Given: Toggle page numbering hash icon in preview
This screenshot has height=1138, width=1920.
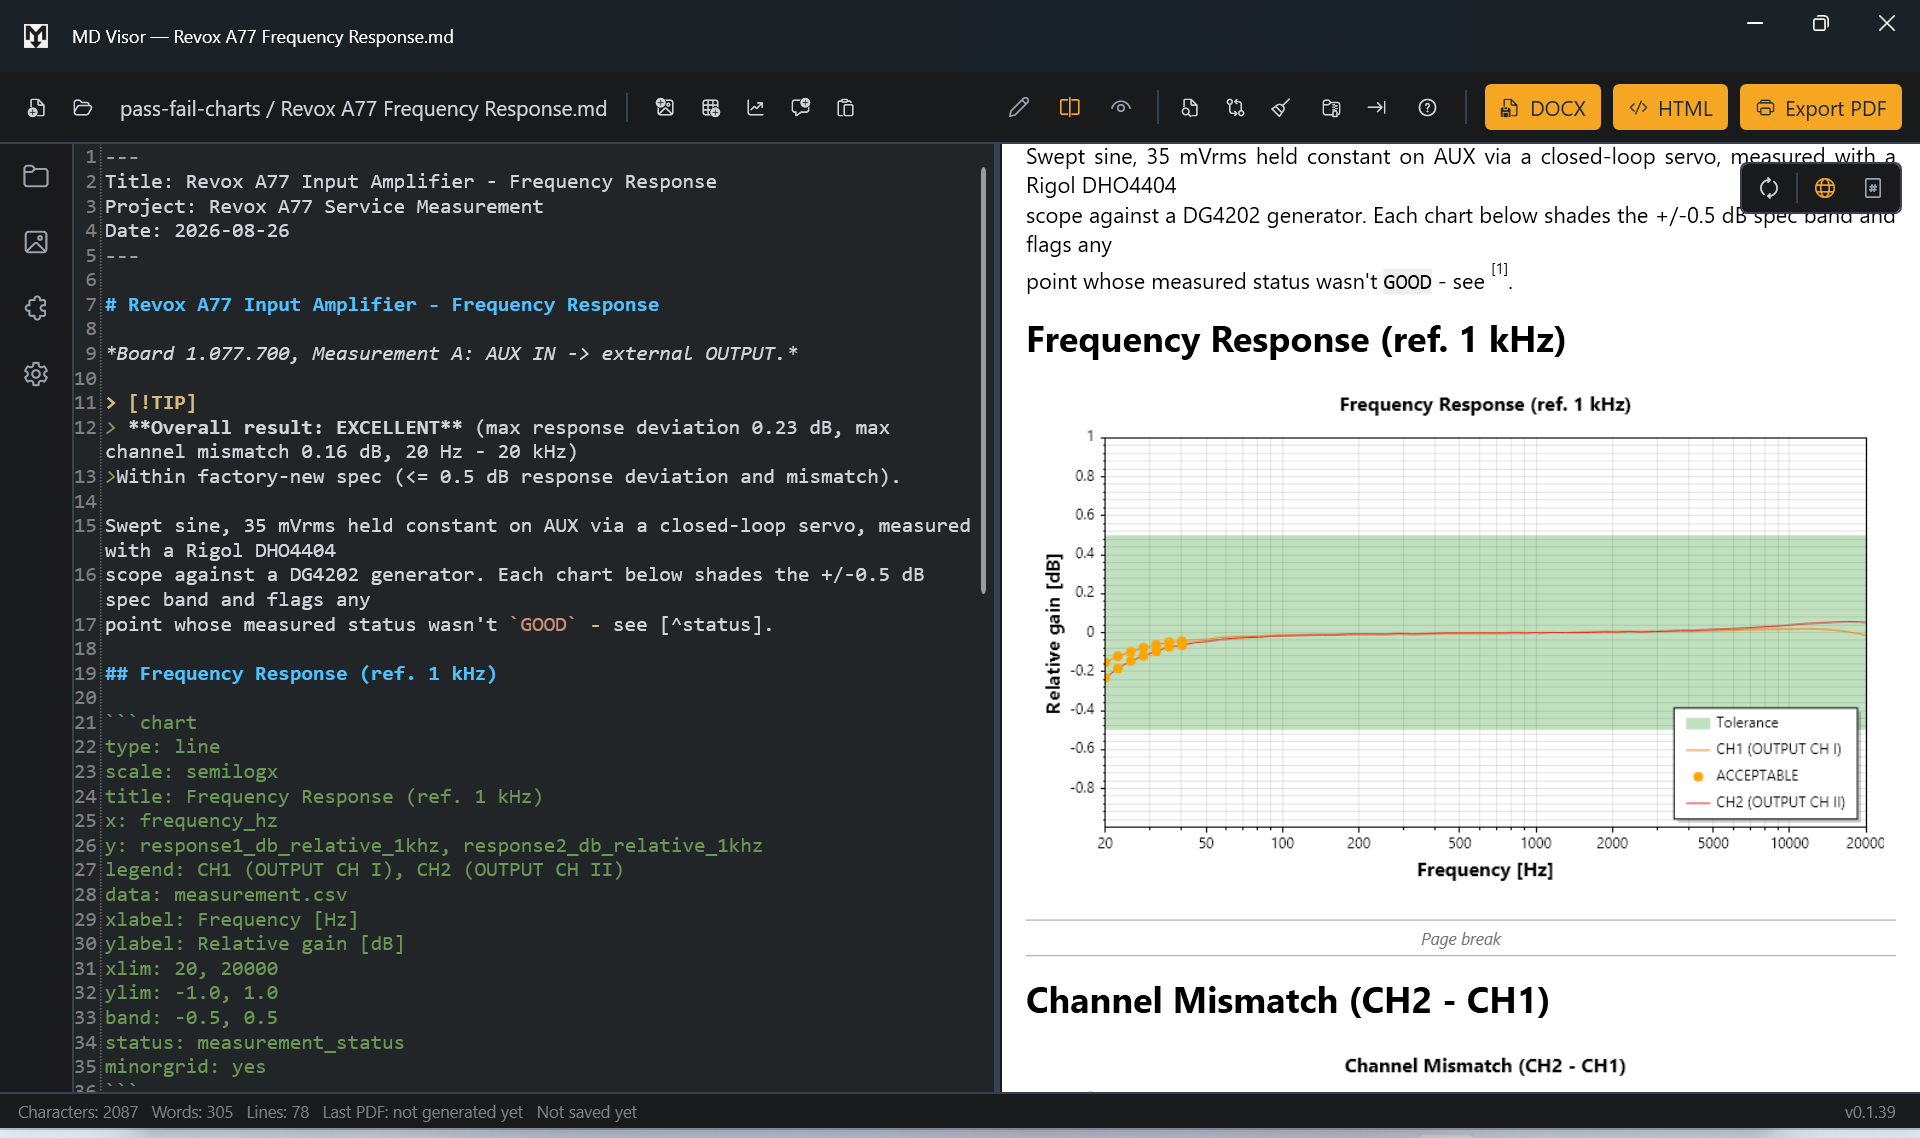Looking at the screenshot, I should pyautogui.click(x=1873, y=188).
